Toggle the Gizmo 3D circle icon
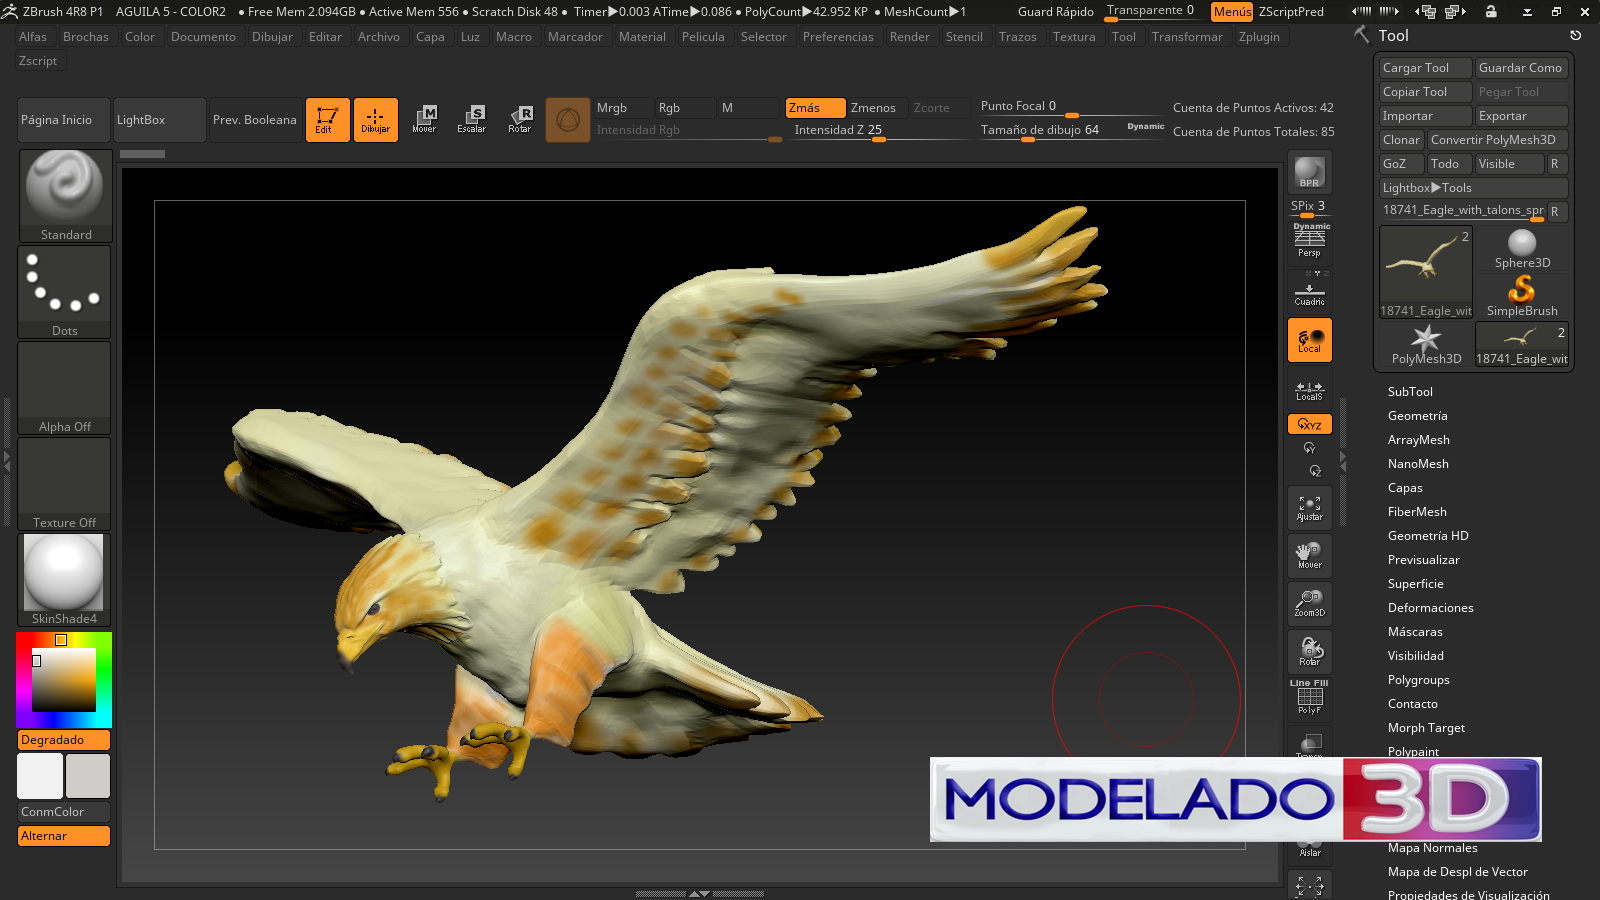 click(568, 120)
